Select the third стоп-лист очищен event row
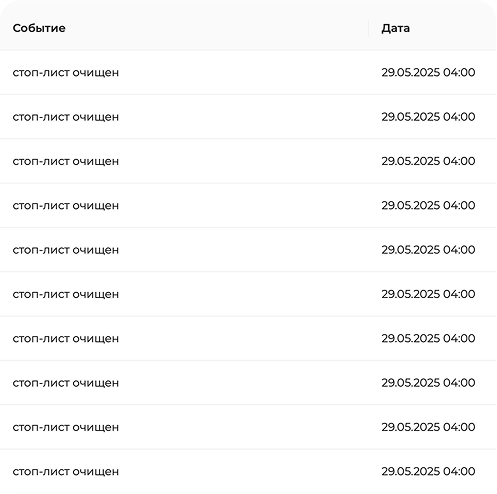The width and height of the screenshot is (497, 494). 248,161
